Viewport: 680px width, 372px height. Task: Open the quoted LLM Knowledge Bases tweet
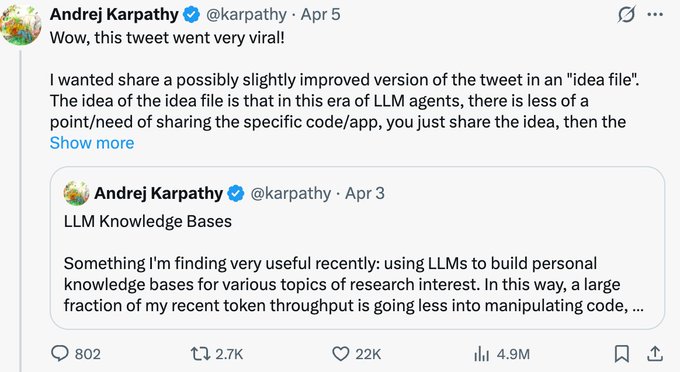[x=357, y=248]
